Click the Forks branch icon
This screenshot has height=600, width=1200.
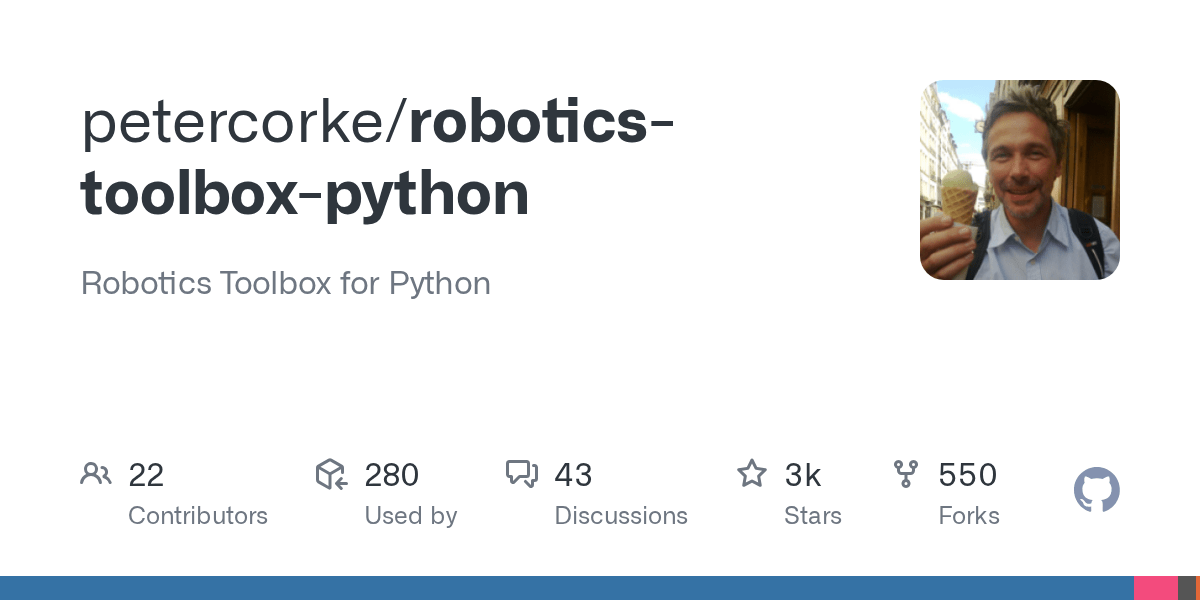906,474
